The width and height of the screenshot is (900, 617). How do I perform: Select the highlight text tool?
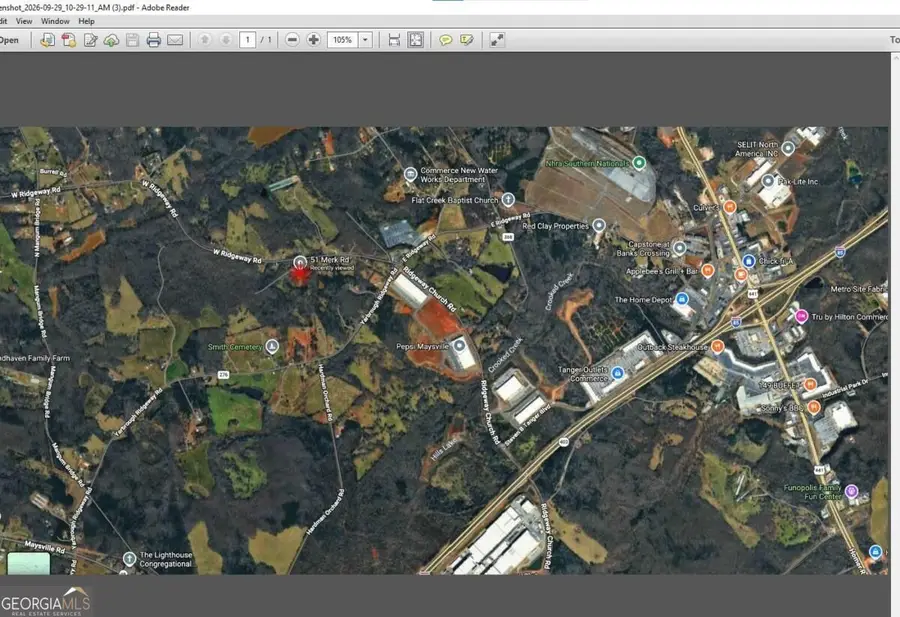(x=467, y=40)
